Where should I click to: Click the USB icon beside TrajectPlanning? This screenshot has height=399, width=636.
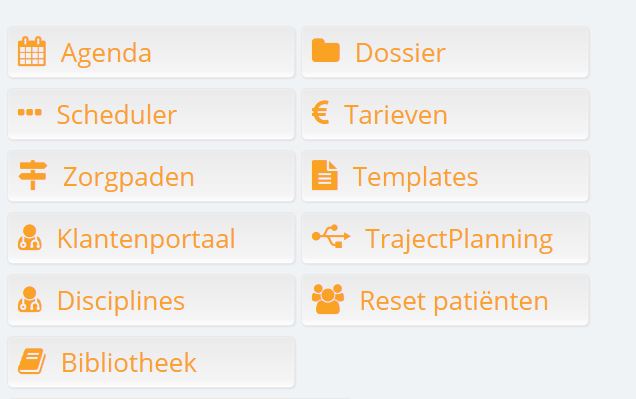[x=331, y=236]
